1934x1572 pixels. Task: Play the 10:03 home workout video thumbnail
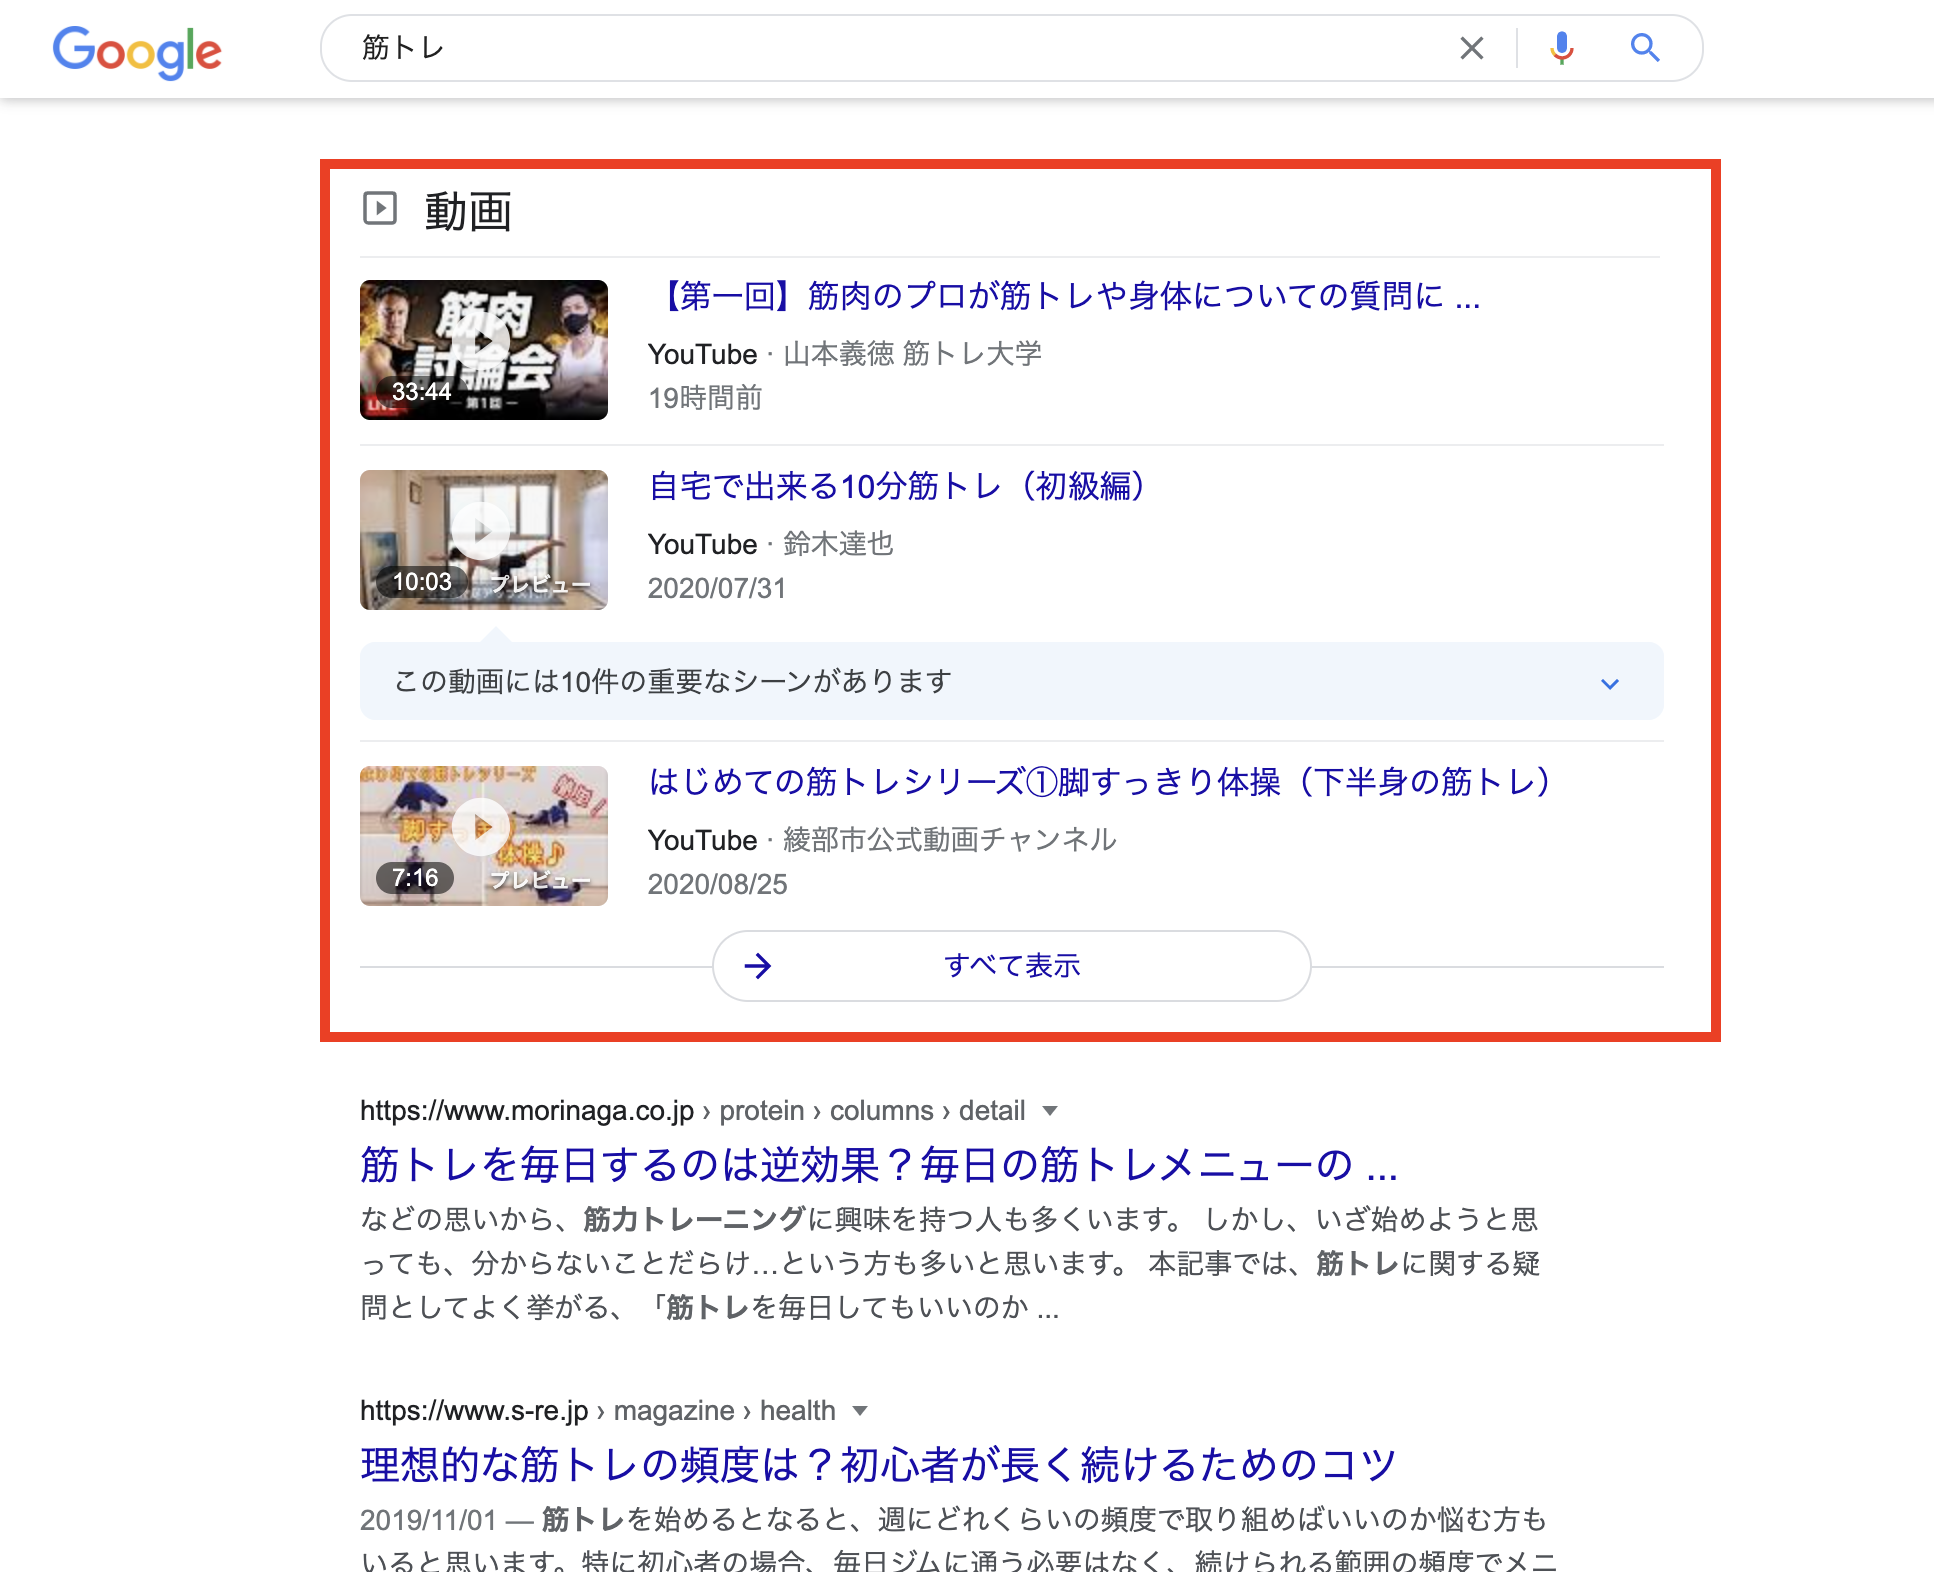(484, 540)
